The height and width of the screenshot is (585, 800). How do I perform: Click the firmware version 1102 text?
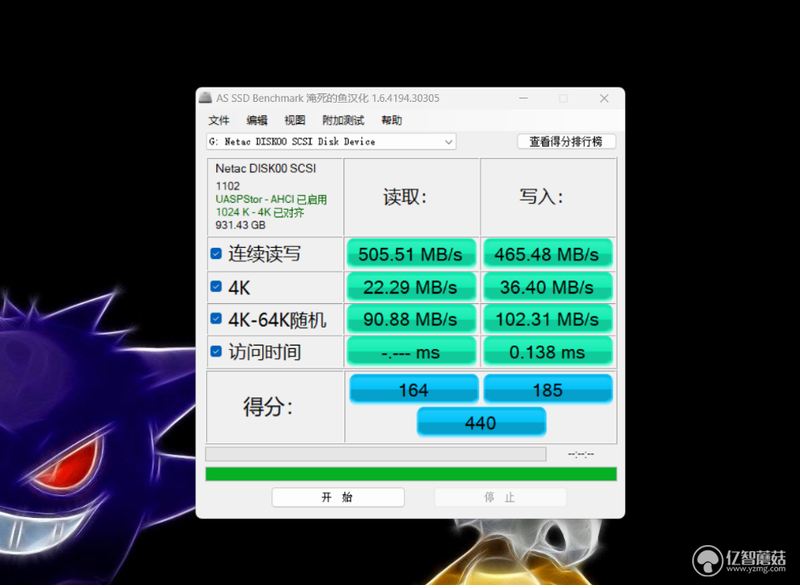tap(228, 186)
